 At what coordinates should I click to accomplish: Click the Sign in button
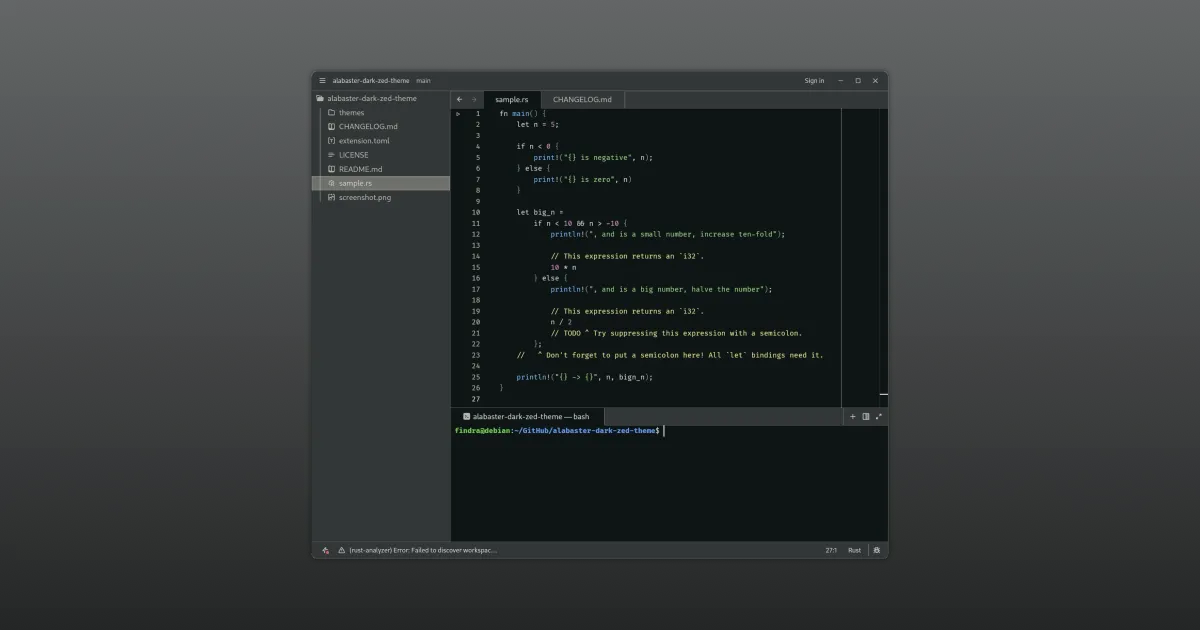pos(814,81)
